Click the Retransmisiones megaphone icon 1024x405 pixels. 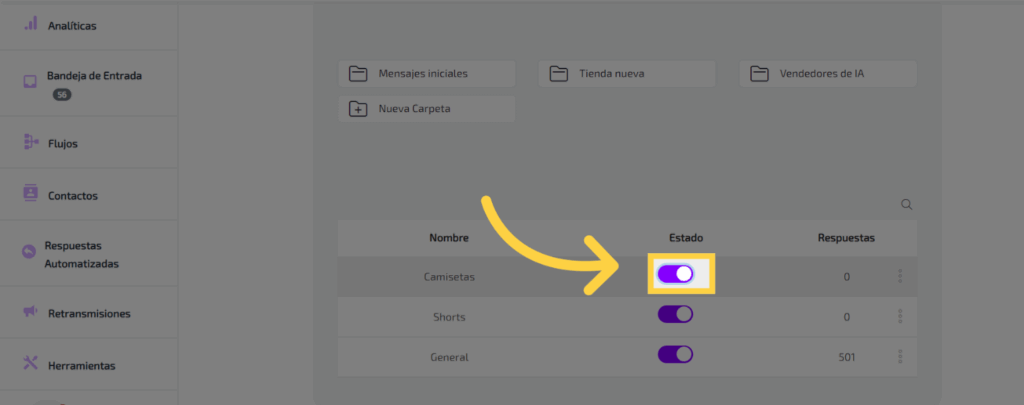30,313
